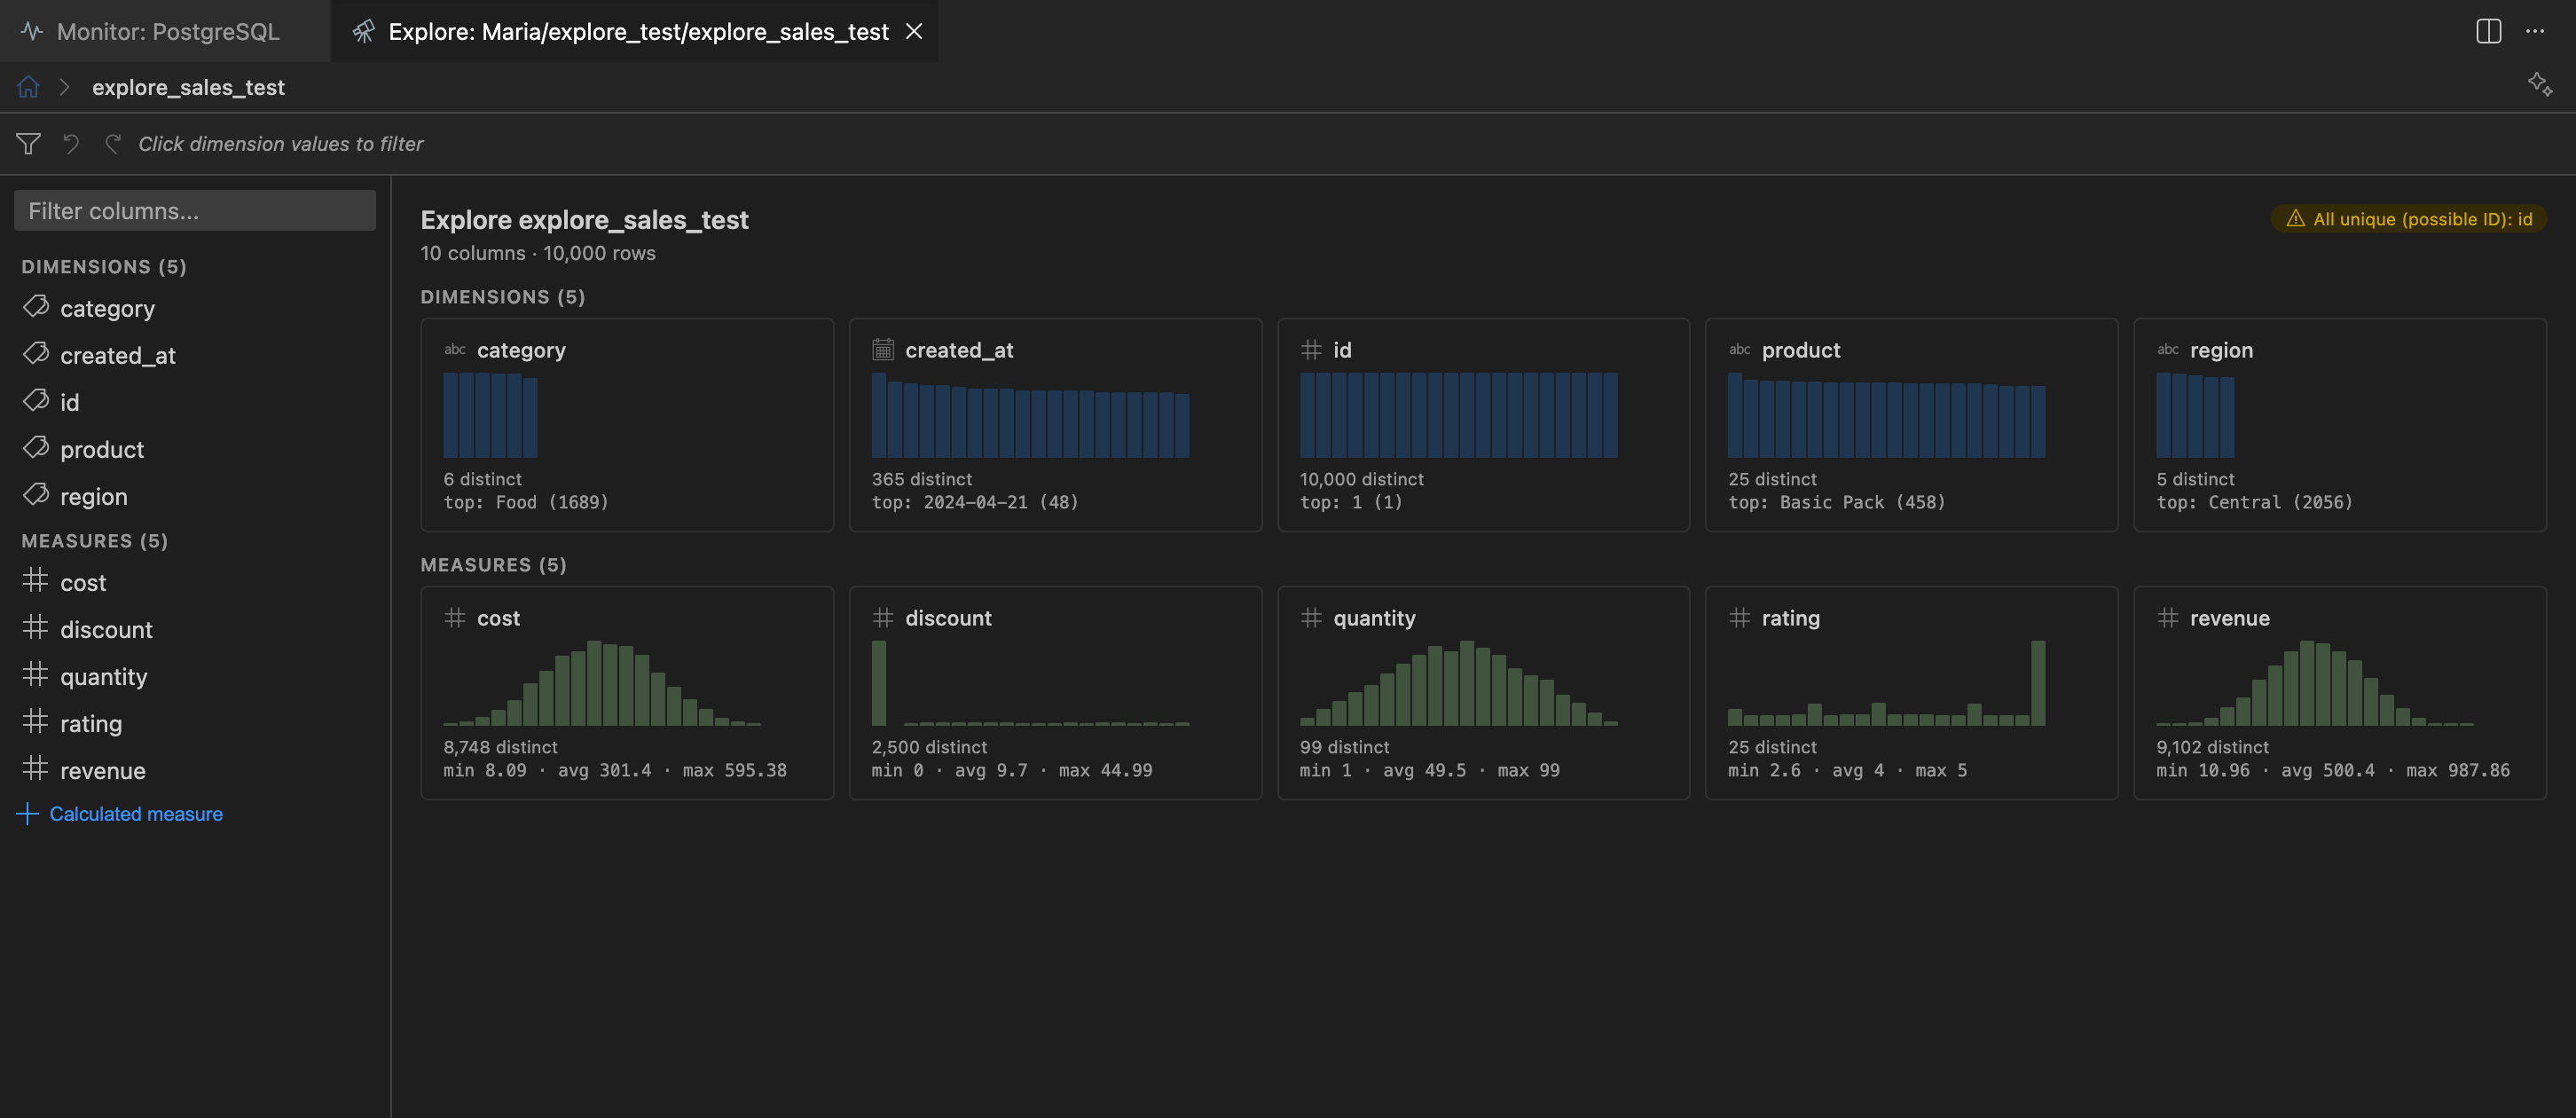Open the more actions ellipsis menu

coord(2535,31)
